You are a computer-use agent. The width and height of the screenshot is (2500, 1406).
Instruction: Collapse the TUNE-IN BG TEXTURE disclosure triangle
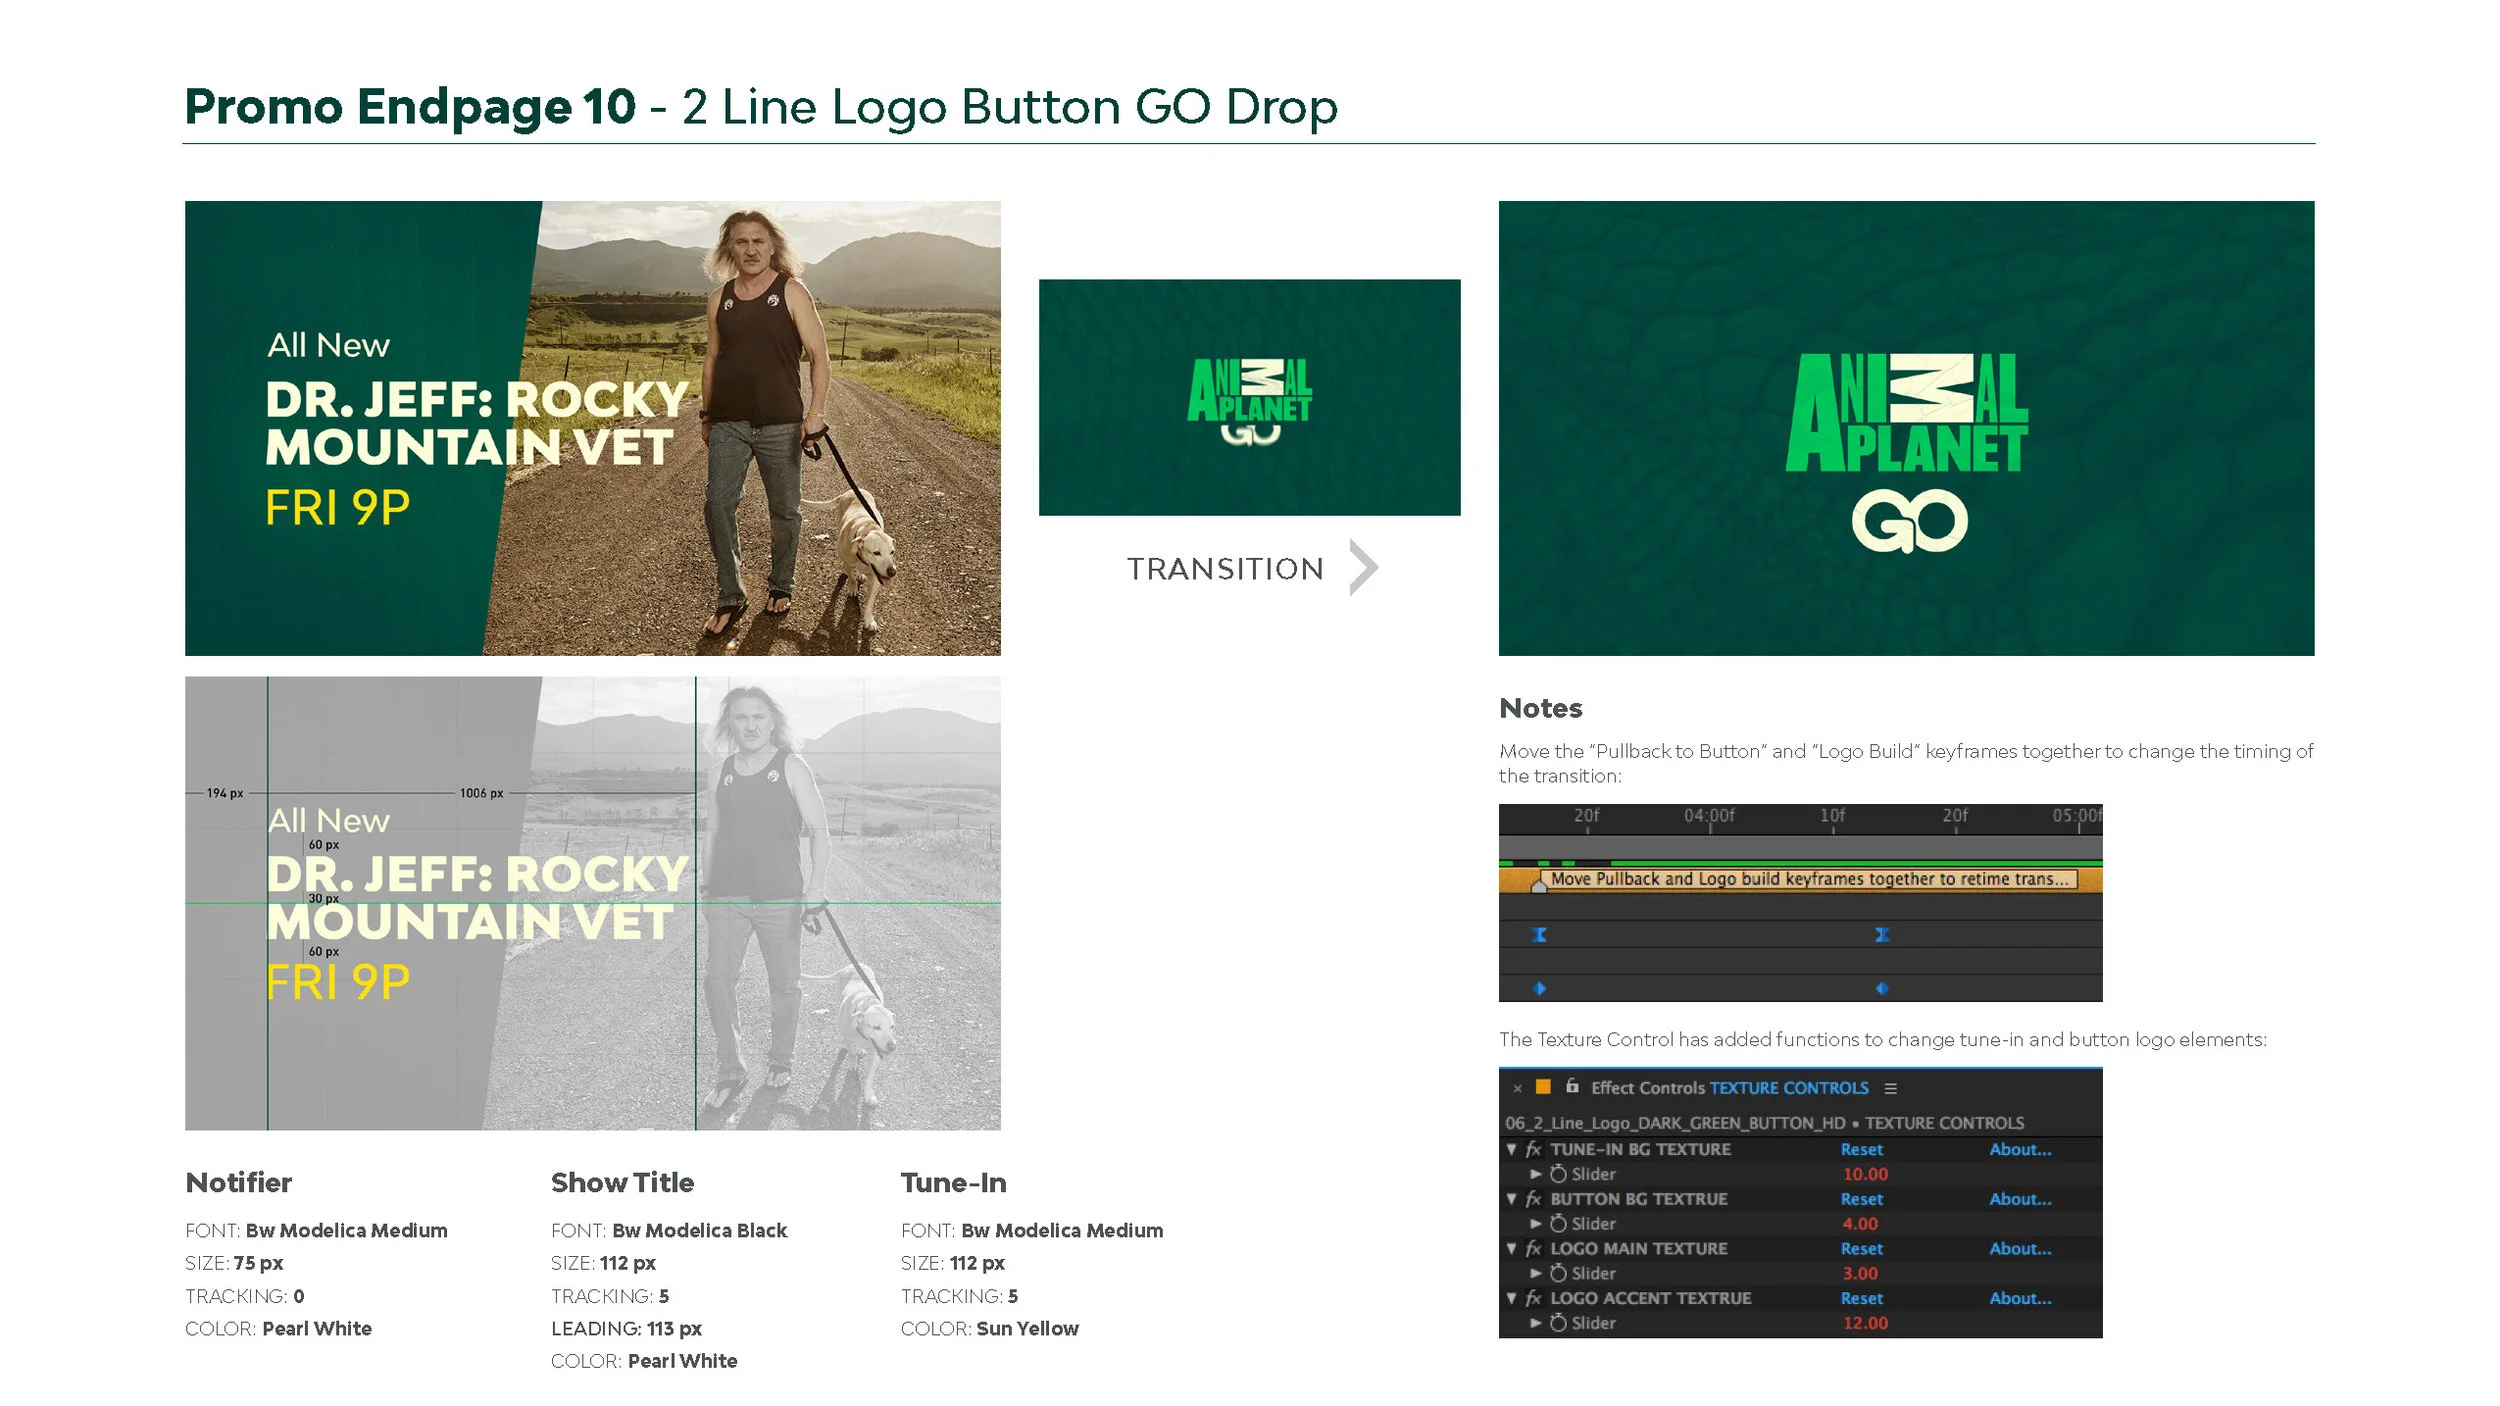pos(1512,1150)
